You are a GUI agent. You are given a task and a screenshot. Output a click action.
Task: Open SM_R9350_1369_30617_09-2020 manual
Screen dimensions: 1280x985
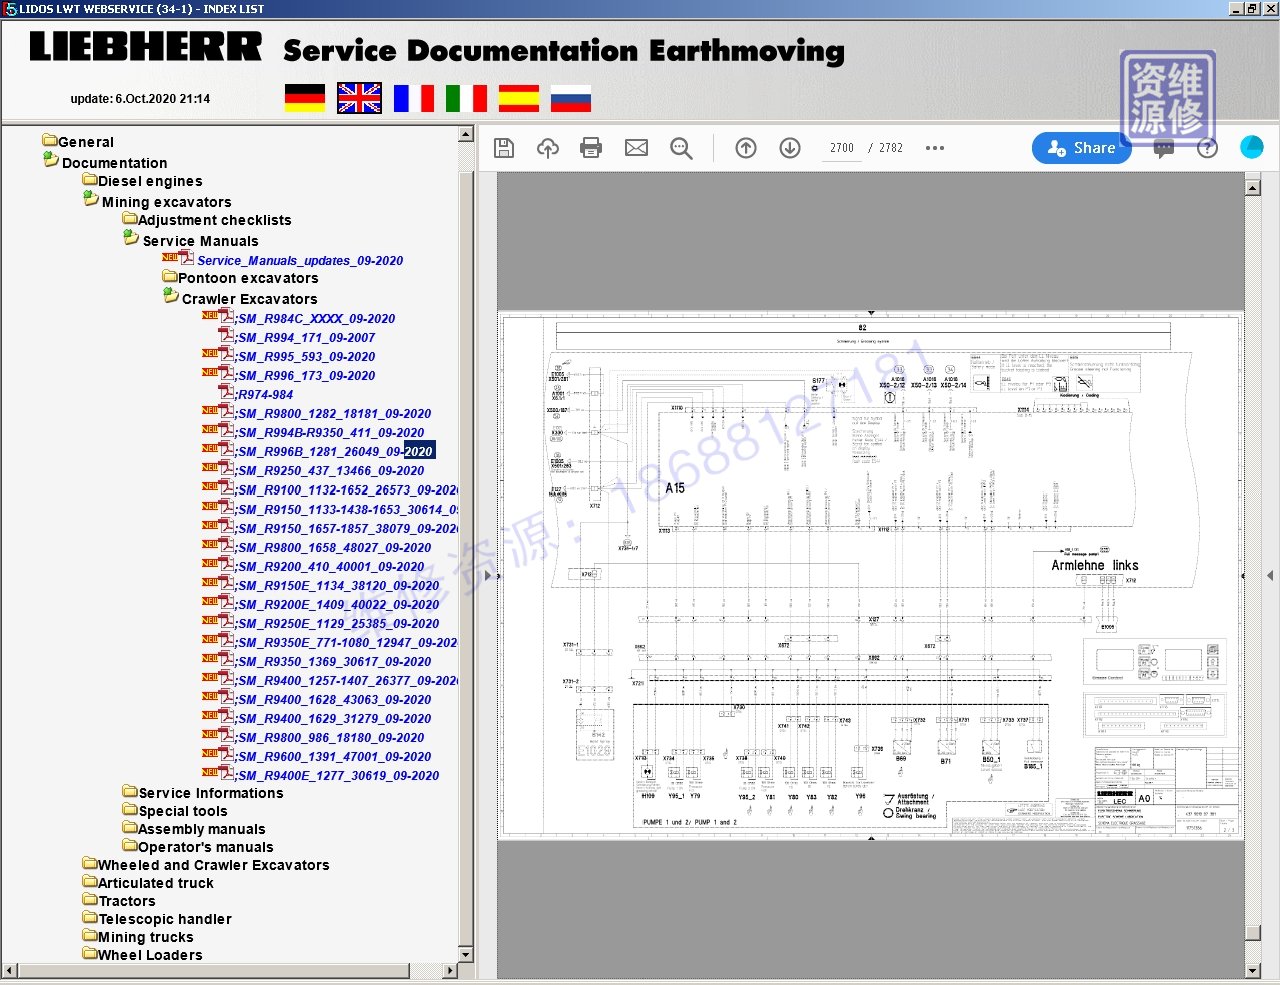(334, 661)
